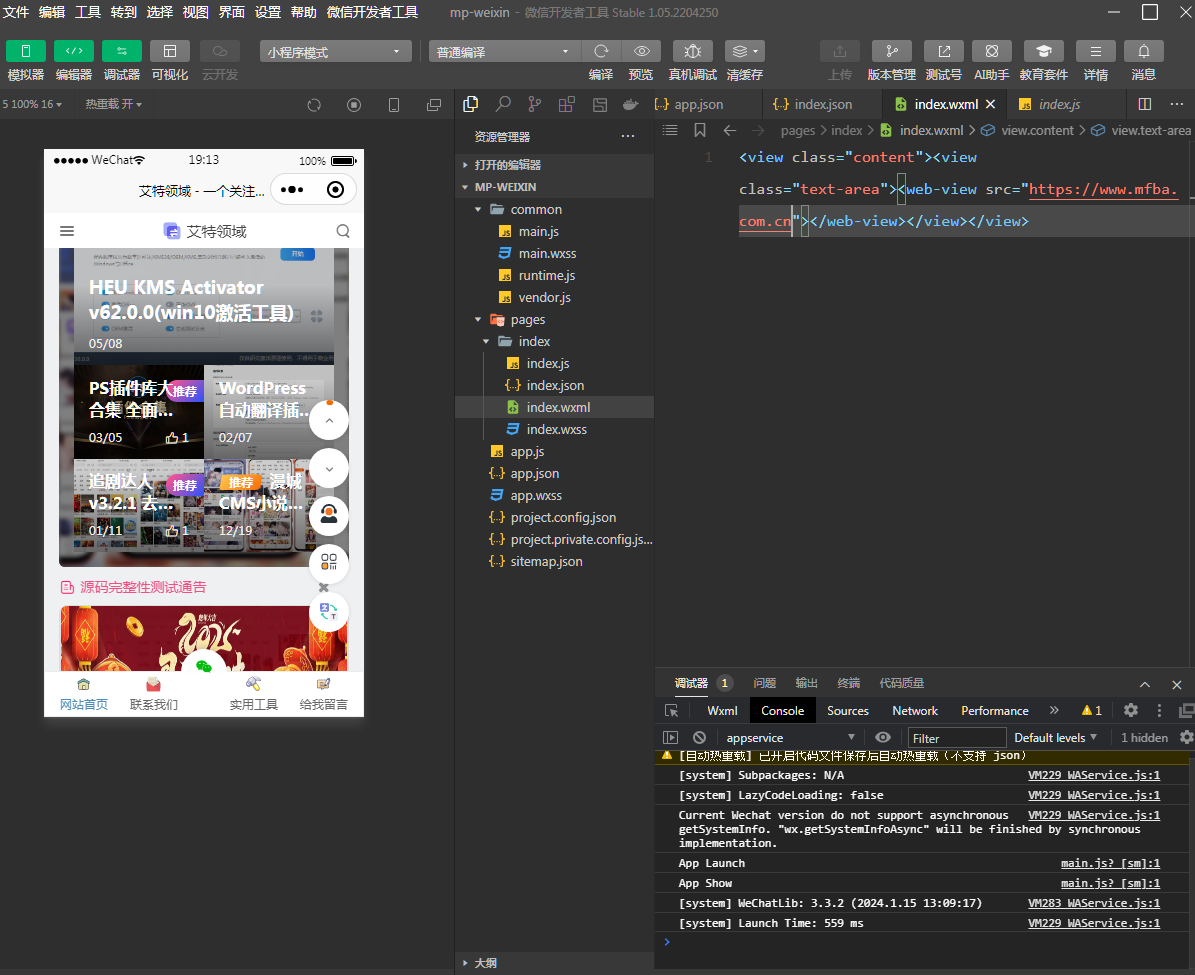Open the search icon in the sidebar

[503, 104]
